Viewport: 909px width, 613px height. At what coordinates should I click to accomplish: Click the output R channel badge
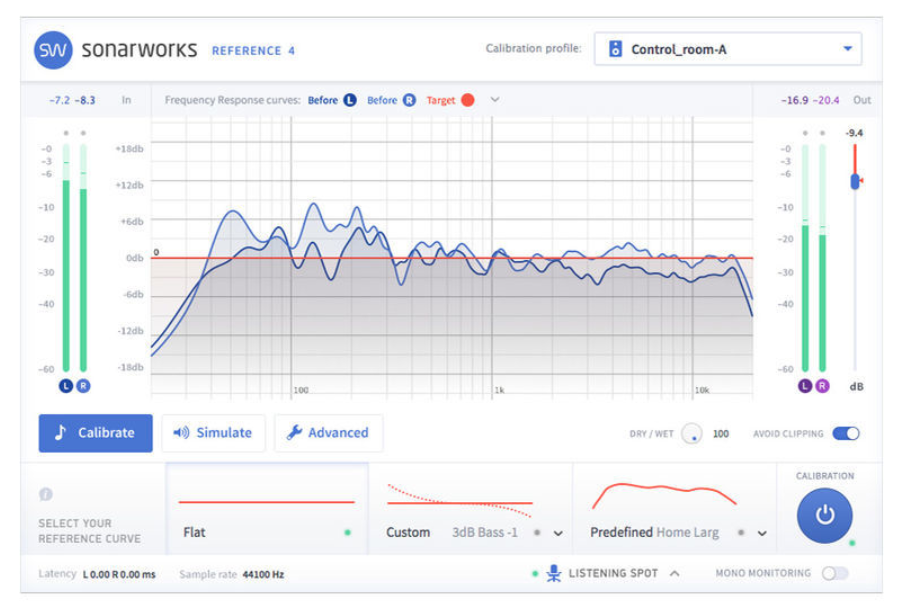pos(822,386)
